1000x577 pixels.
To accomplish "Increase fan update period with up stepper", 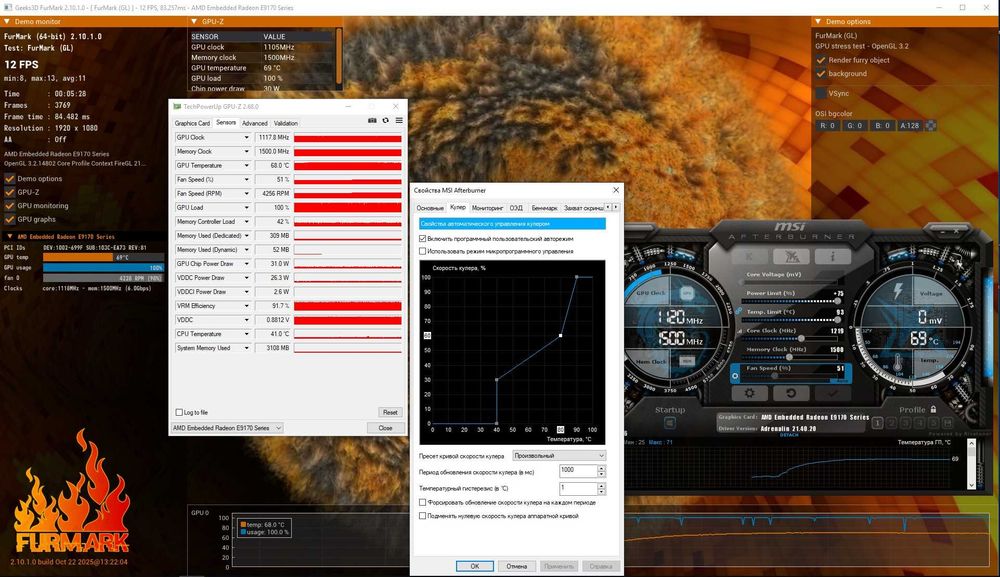I will 601,468.
